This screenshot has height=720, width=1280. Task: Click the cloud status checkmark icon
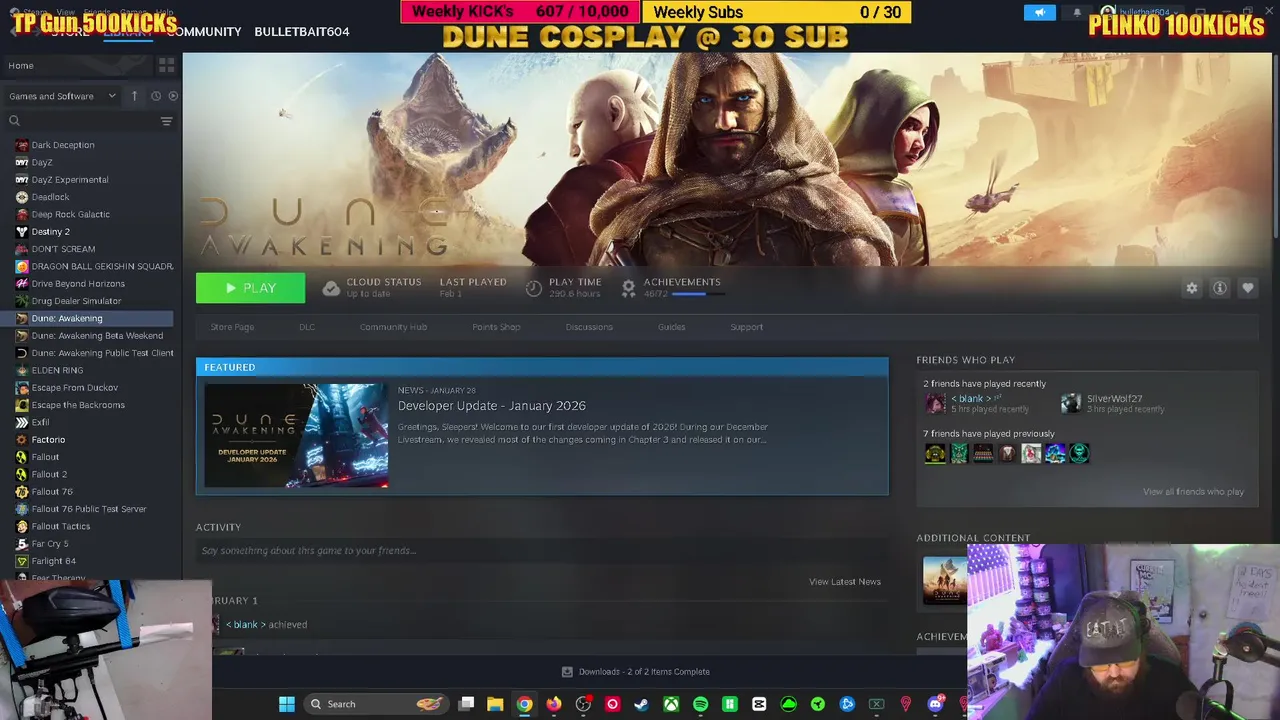[x=331, y=288]
